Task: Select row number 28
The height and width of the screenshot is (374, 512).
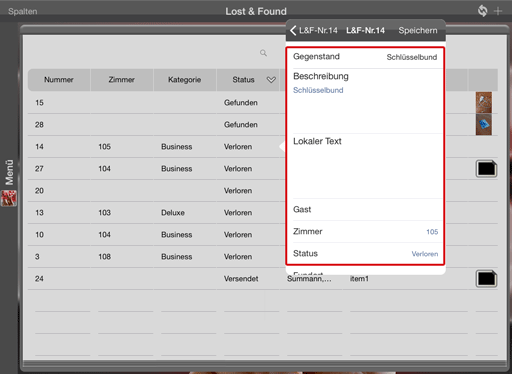Action: 39,125
